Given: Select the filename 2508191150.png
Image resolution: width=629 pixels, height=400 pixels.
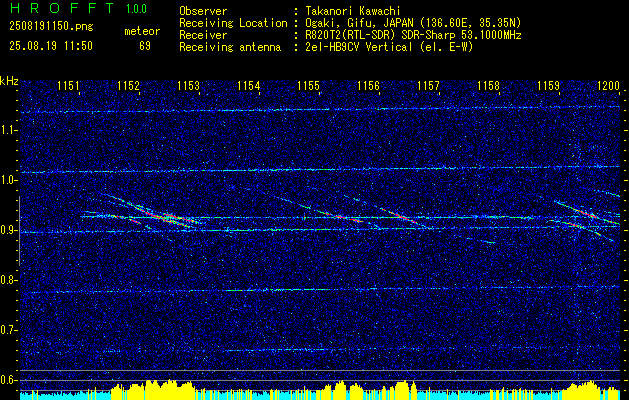Looking at the screenshot, I should tap(51, 27).
